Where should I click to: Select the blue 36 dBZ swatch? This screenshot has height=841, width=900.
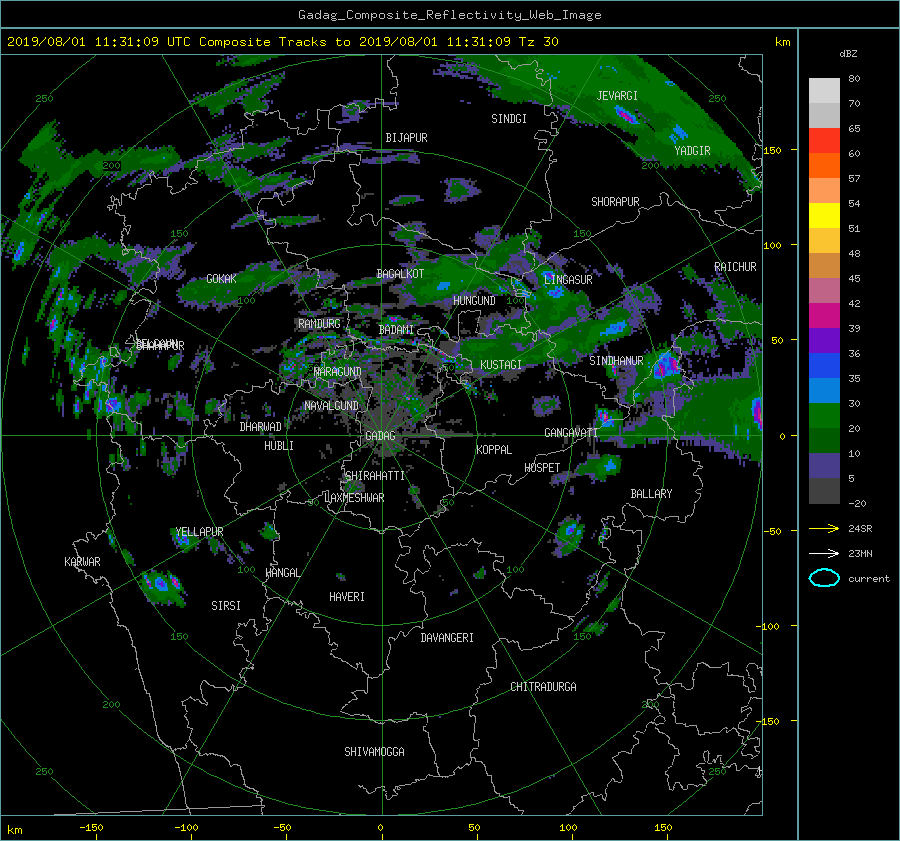pos(824,365)
